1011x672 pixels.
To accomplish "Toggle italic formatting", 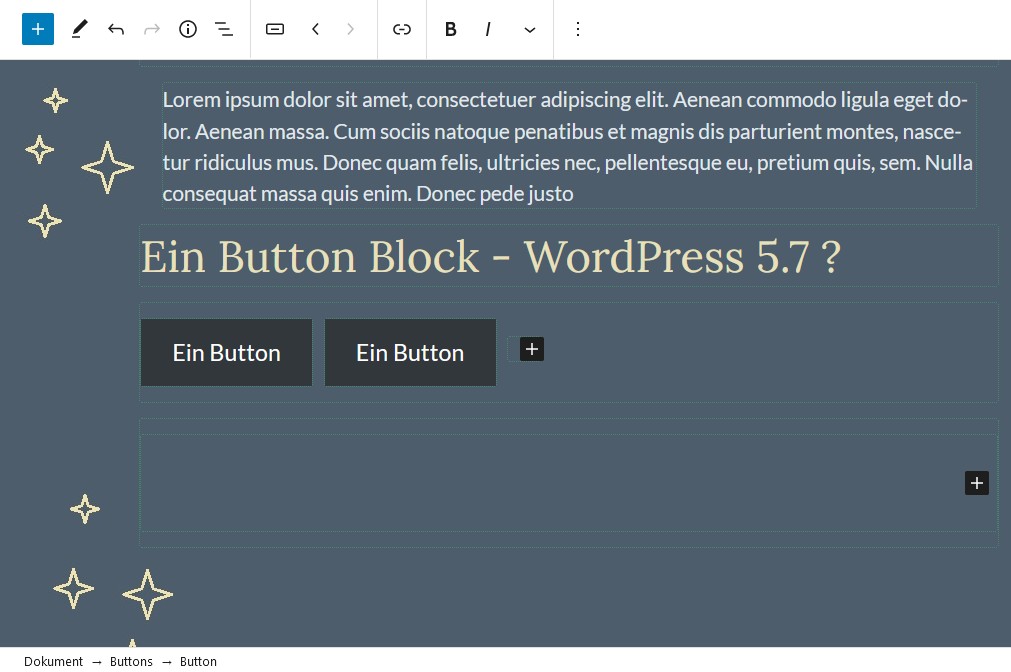I will [488, 29].
